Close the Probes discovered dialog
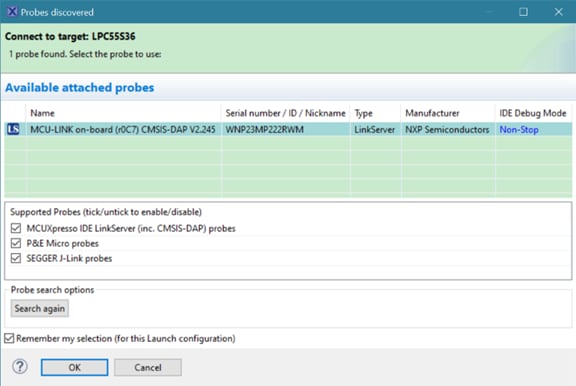The width and height of the screenshot is (576, 386). coord(559,12)
